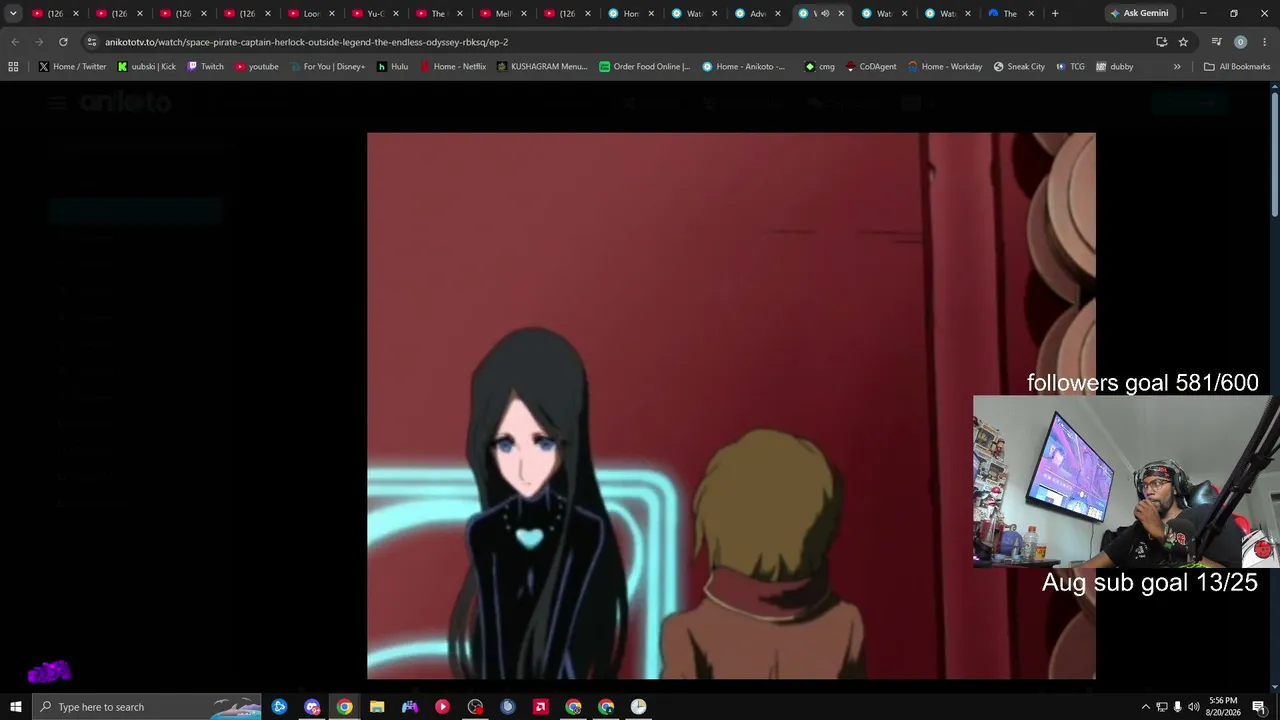Close the currently active tab
Screen dimensions: 1280x720
click(841, 14)
